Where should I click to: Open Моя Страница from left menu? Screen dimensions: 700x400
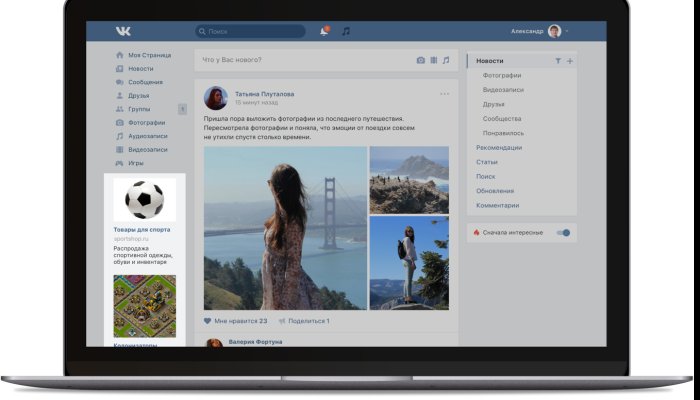(150, 55)
